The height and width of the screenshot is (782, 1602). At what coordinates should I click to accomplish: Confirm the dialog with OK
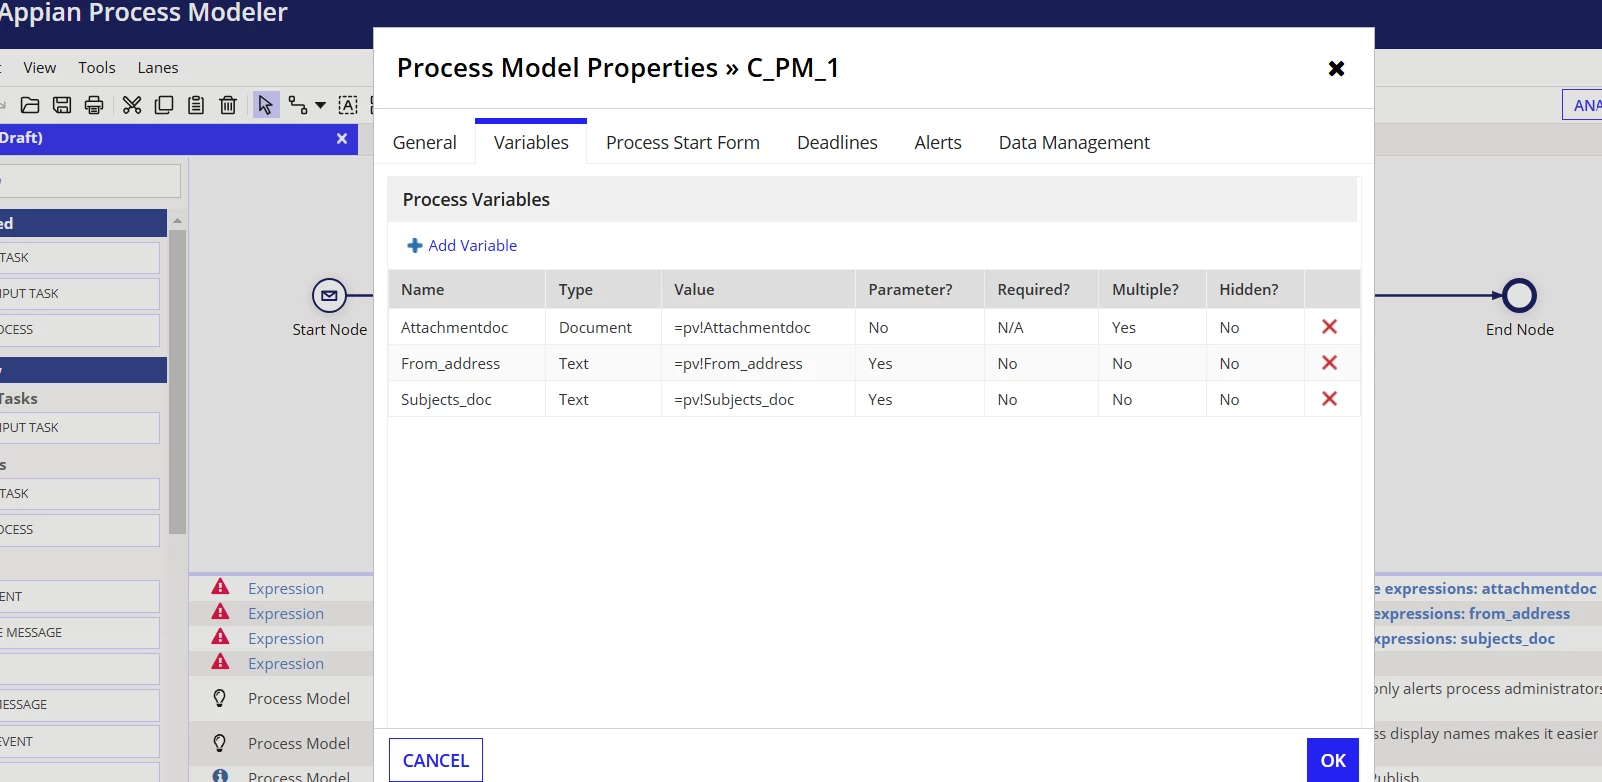(x=1333, y=760)
